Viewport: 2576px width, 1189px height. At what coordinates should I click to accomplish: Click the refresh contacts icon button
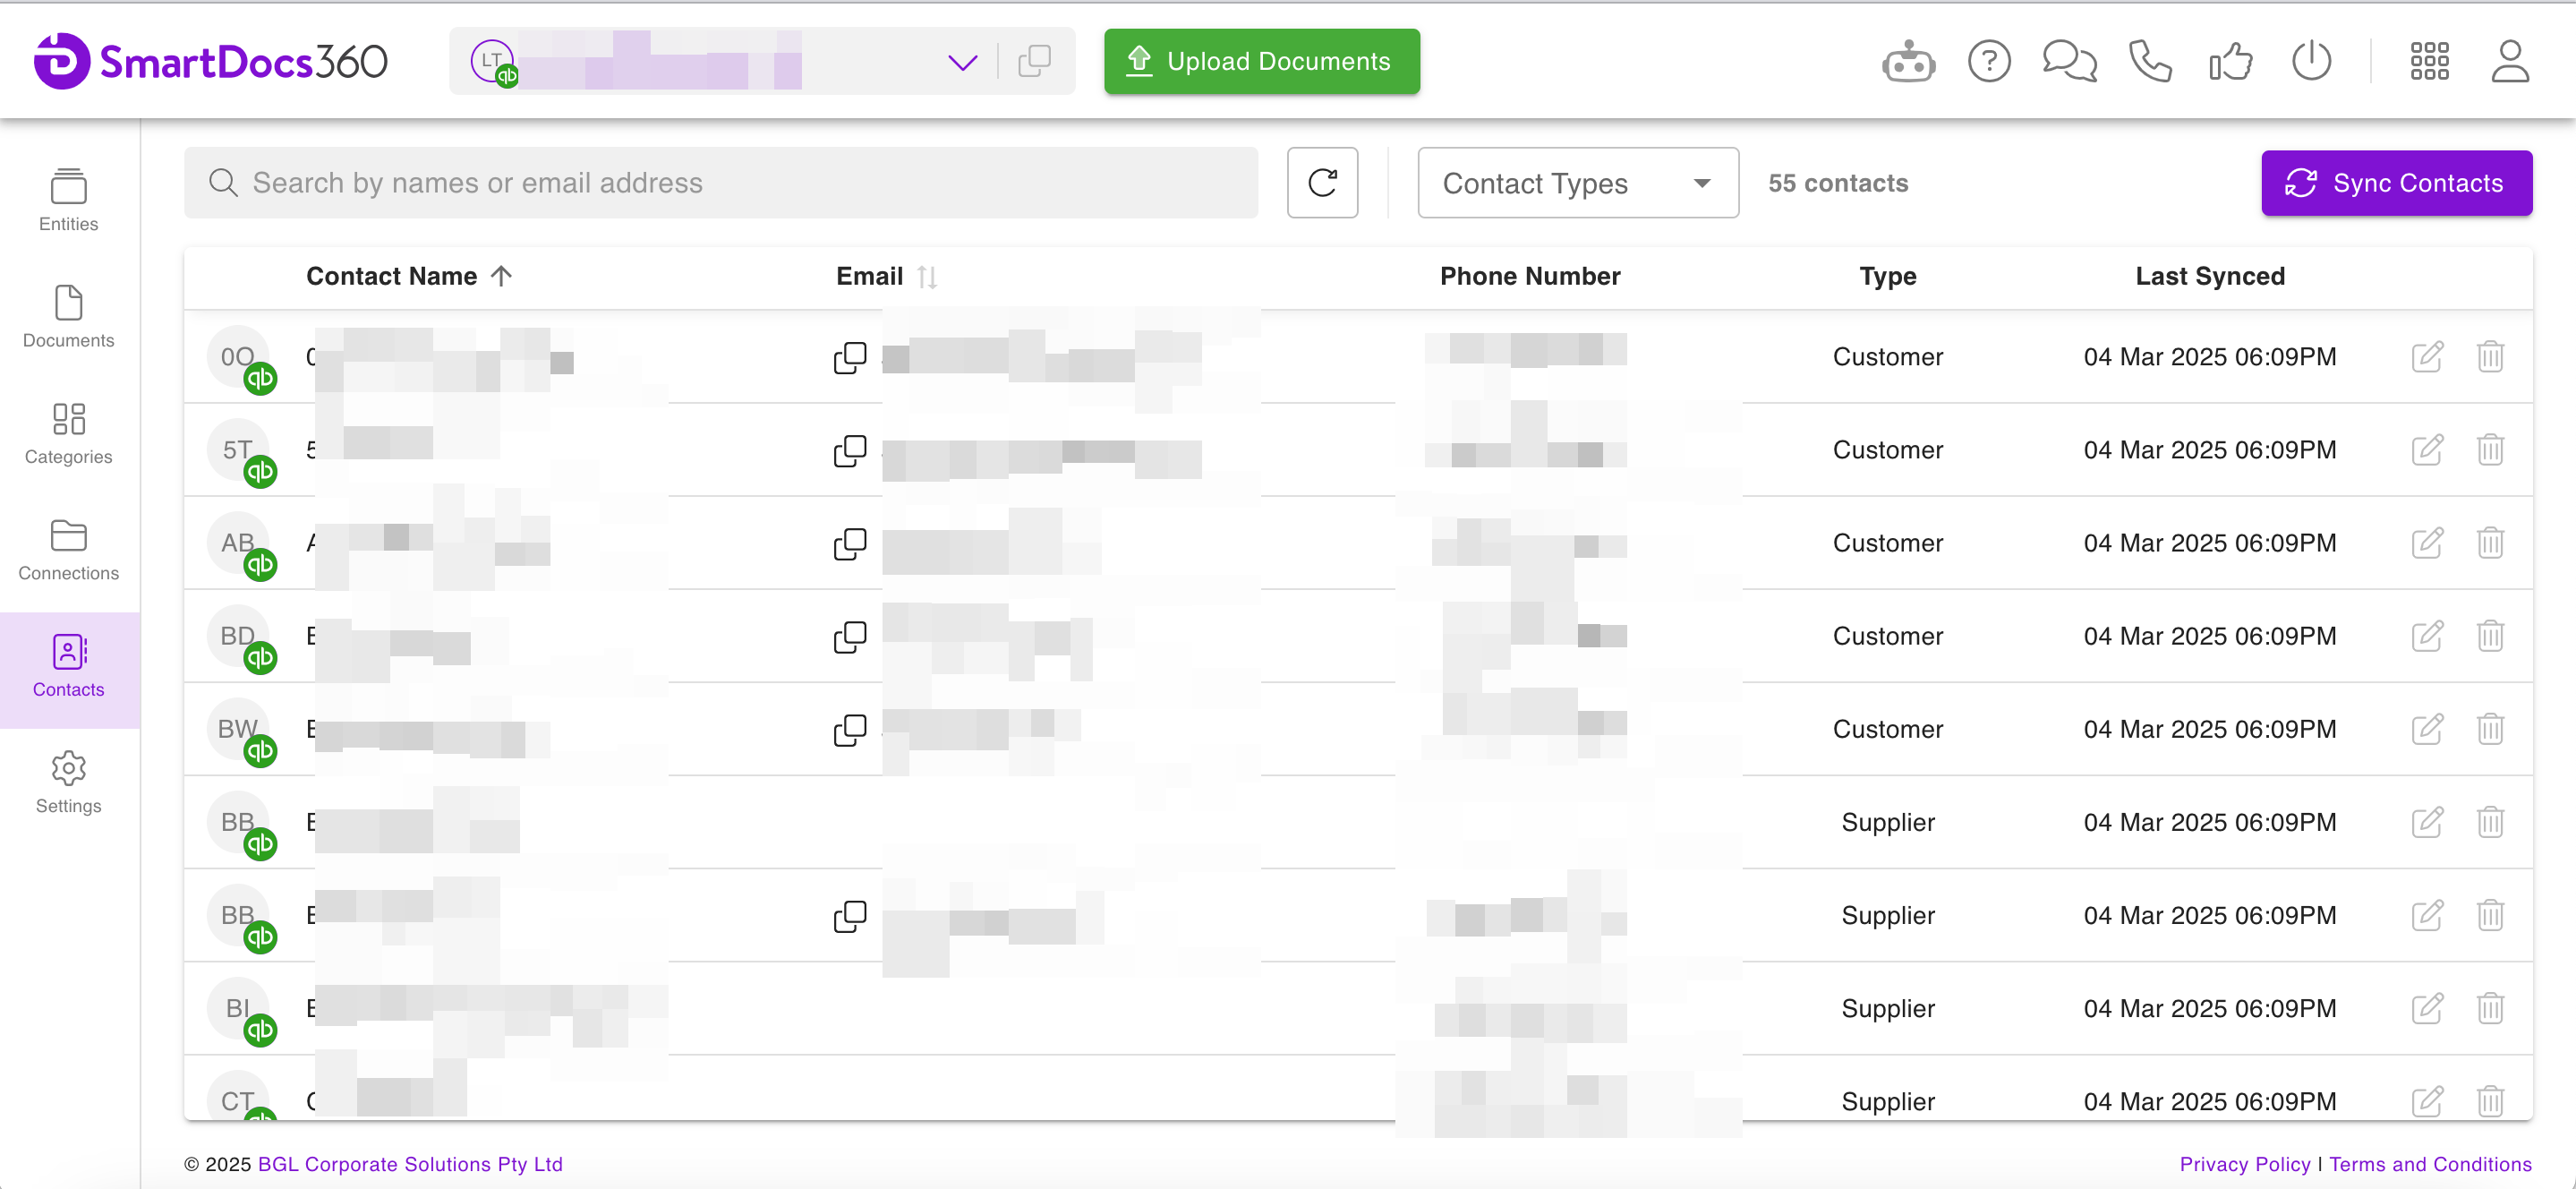[1322, 183]
